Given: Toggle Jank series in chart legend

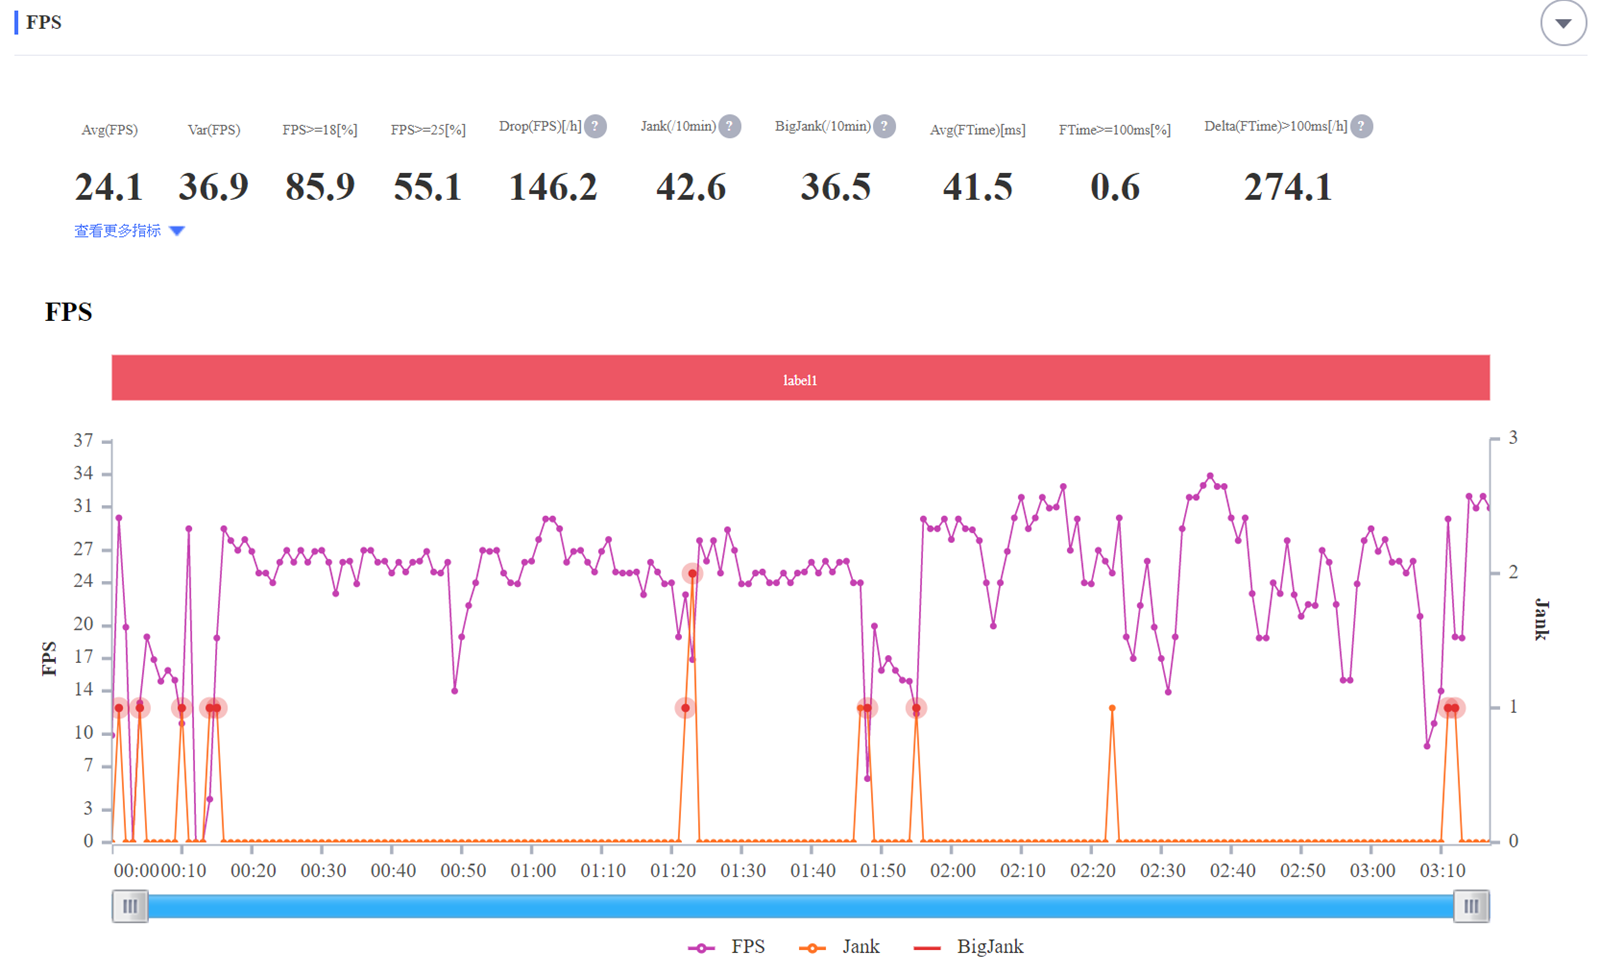Looking at the screenshot, I should (840, 947).
